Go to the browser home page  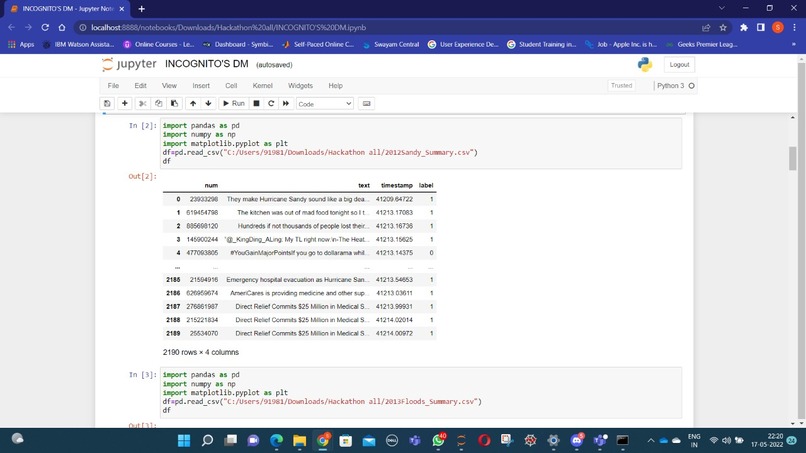point(62,27)
